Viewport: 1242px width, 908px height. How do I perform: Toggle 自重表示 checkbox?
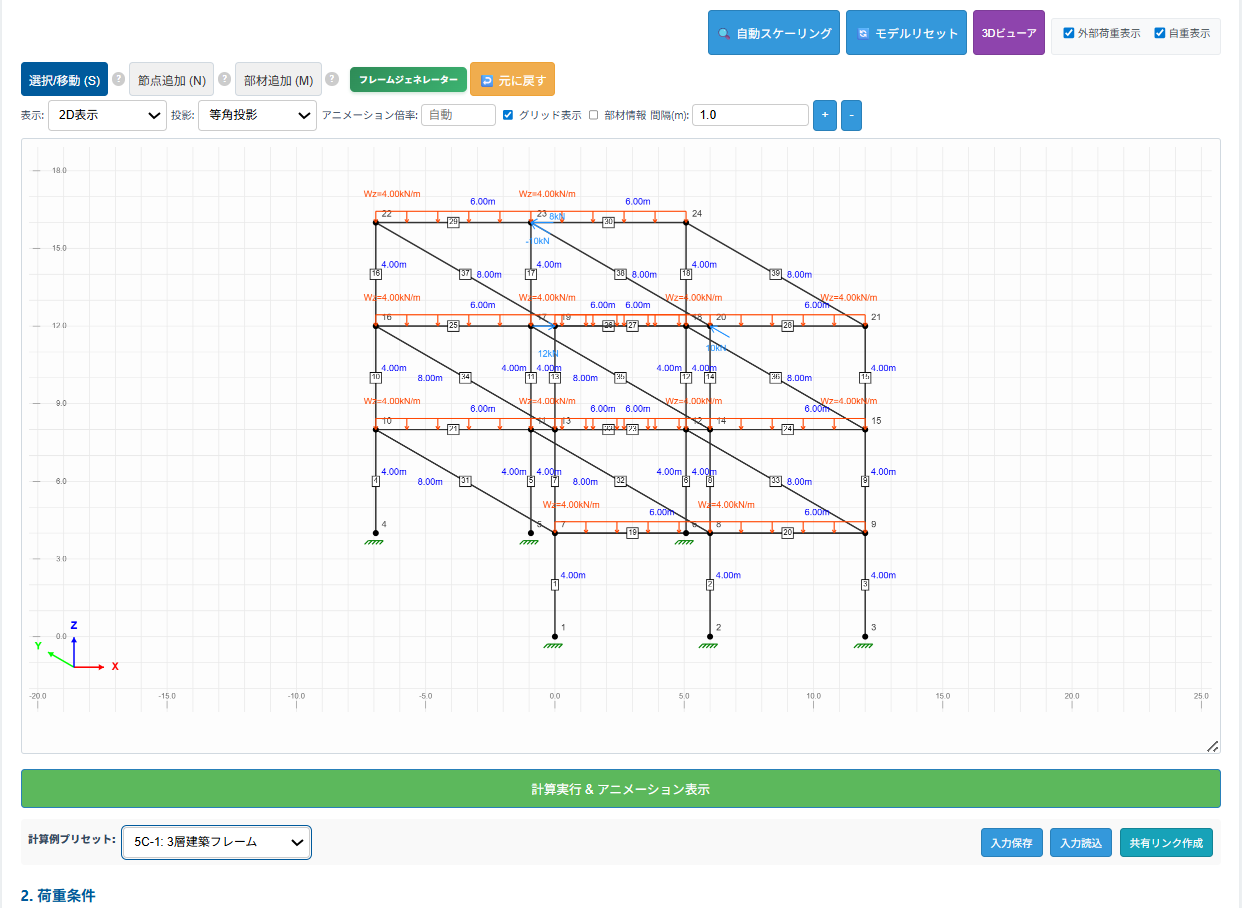pos(1160,33)
